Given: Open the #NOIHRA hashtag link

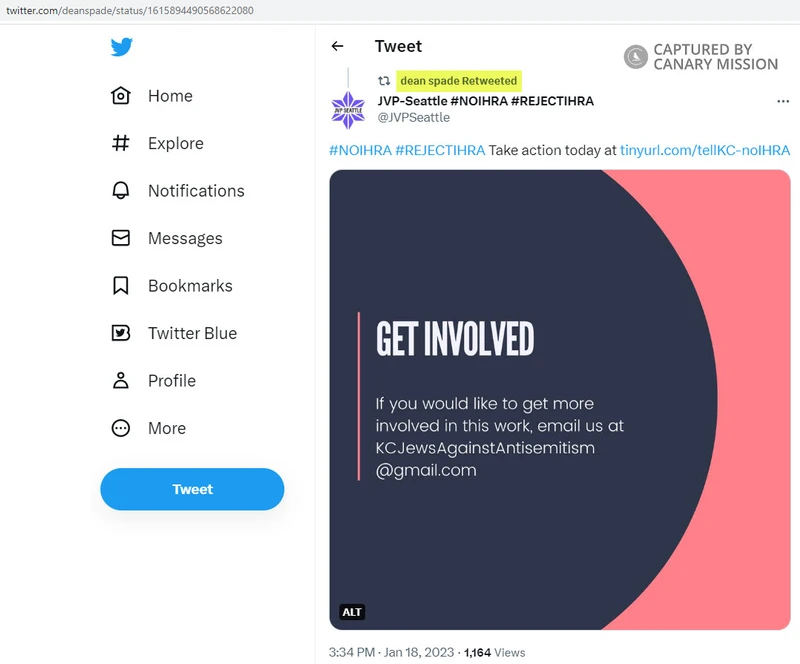Looking at the screenshot, I should 360,151.
